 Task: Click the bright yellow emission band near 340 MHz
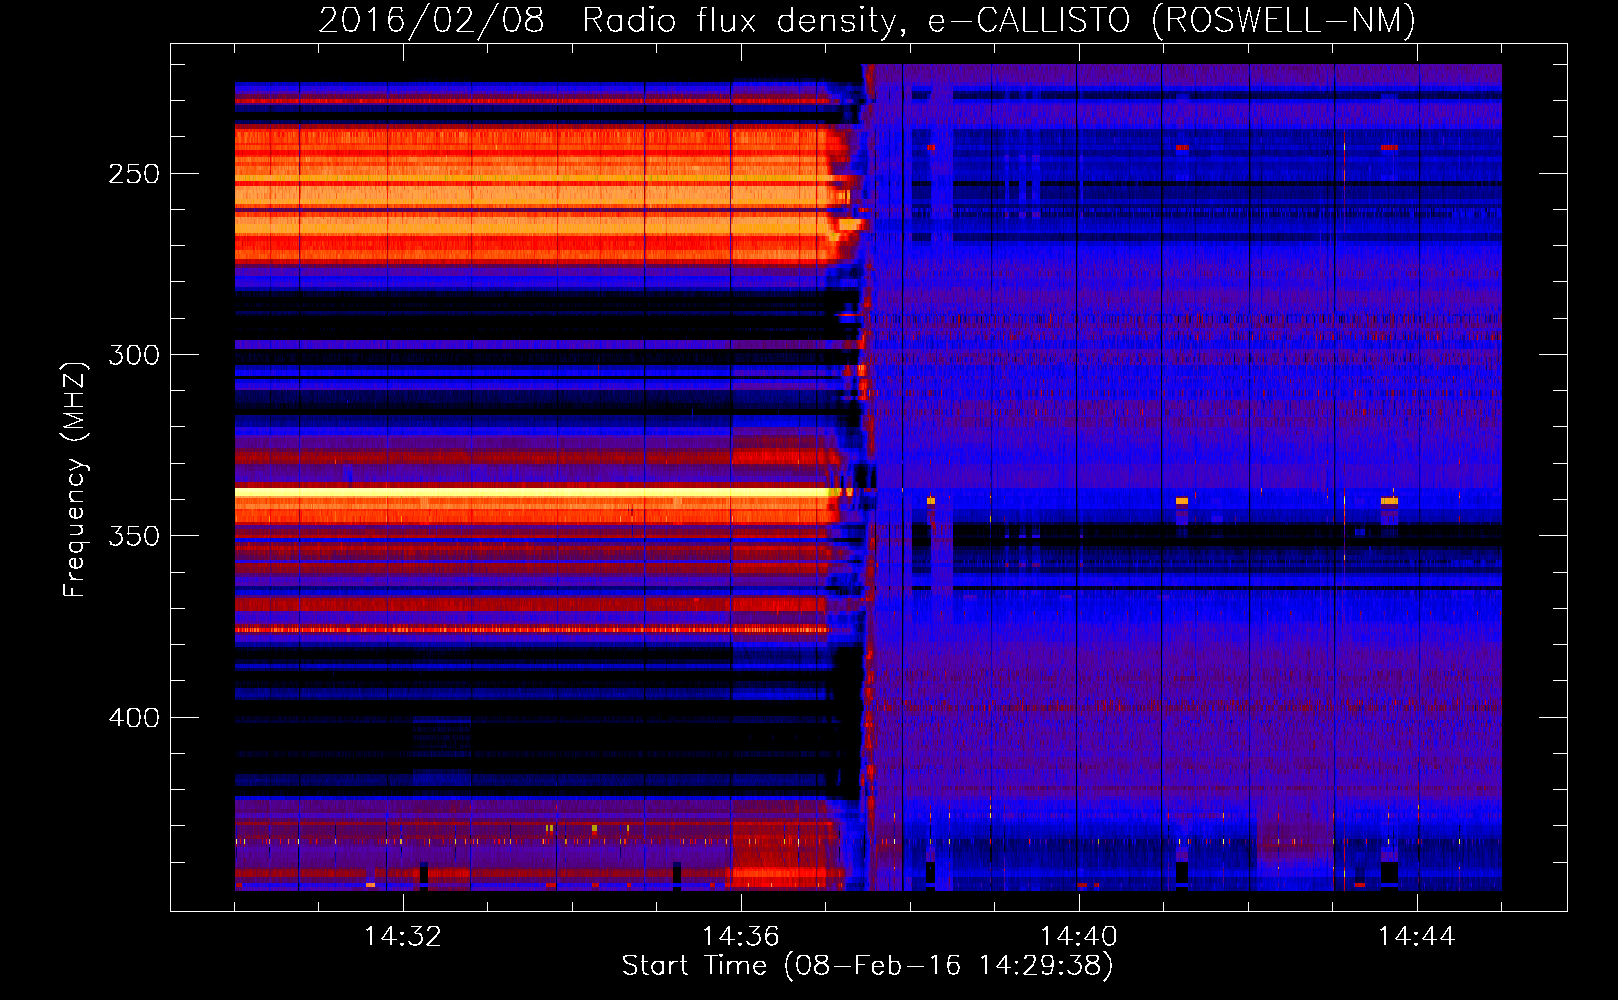(x=535, y=492)
